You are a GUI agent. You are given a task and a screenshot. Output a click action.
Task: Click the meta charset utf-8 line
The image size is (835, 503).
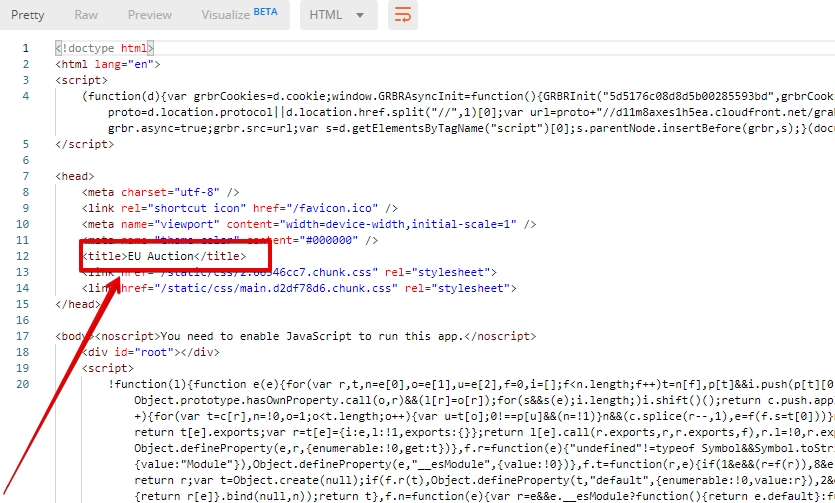[x=160, y=192]
